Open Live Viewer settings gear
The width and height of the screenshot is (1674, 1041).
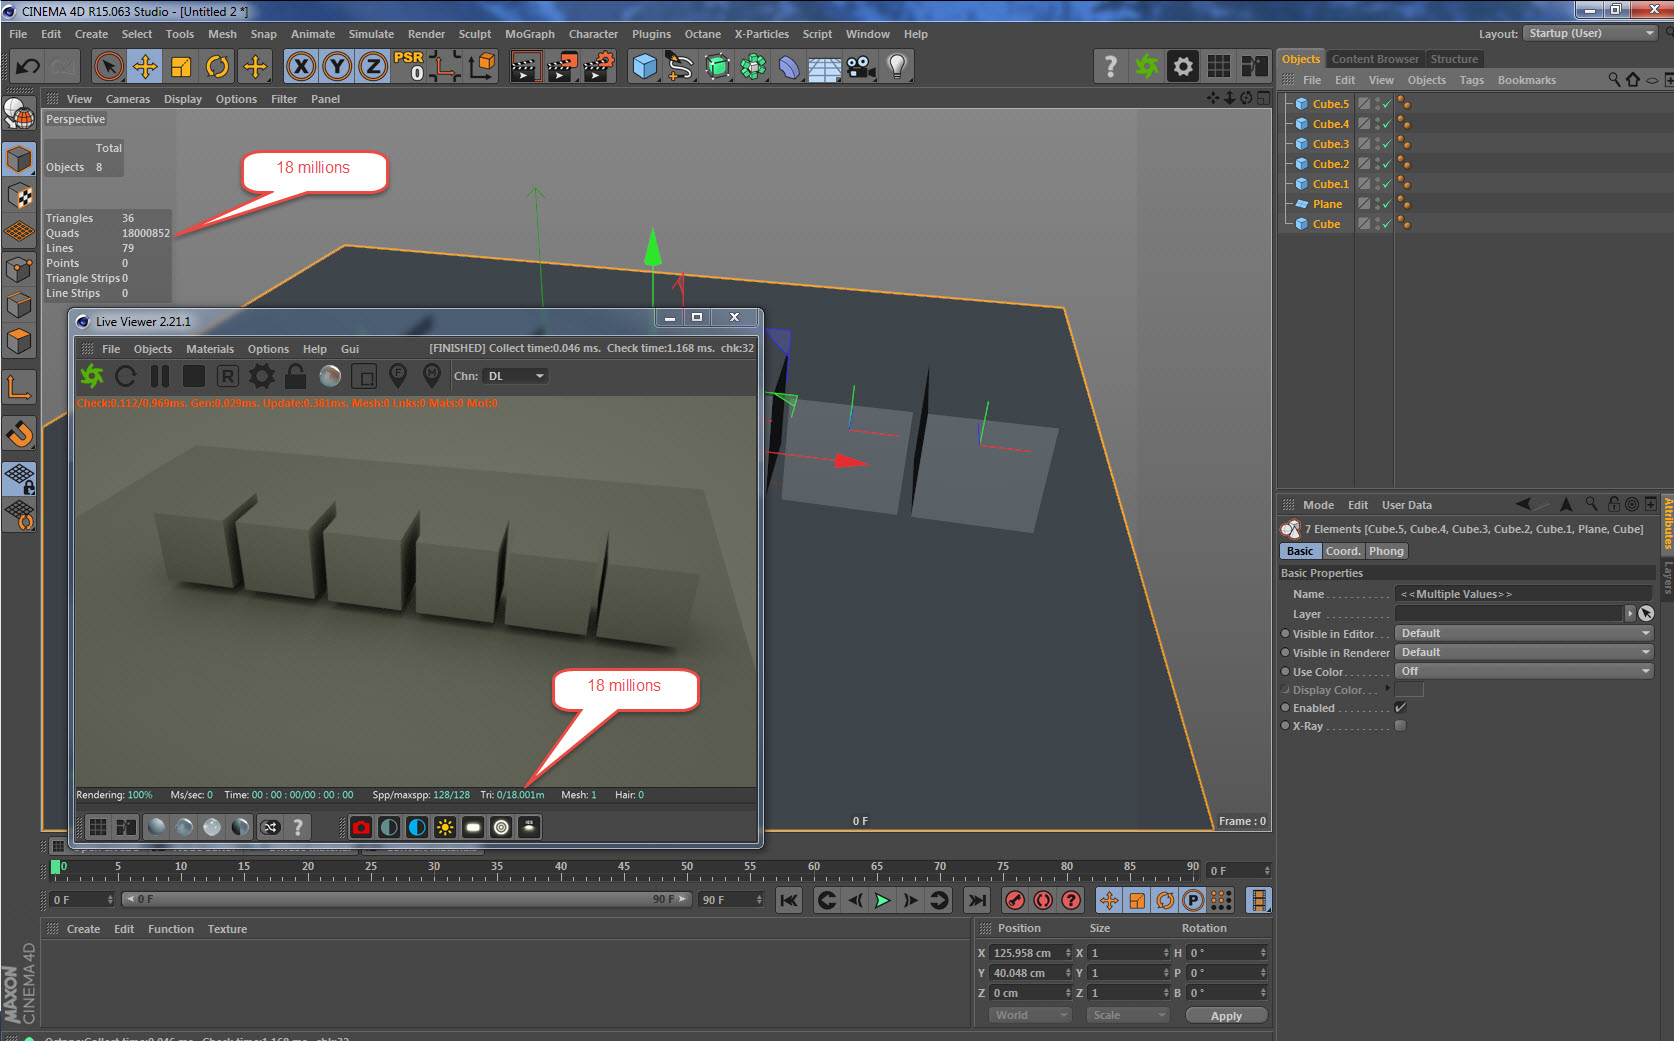point(262,376)
